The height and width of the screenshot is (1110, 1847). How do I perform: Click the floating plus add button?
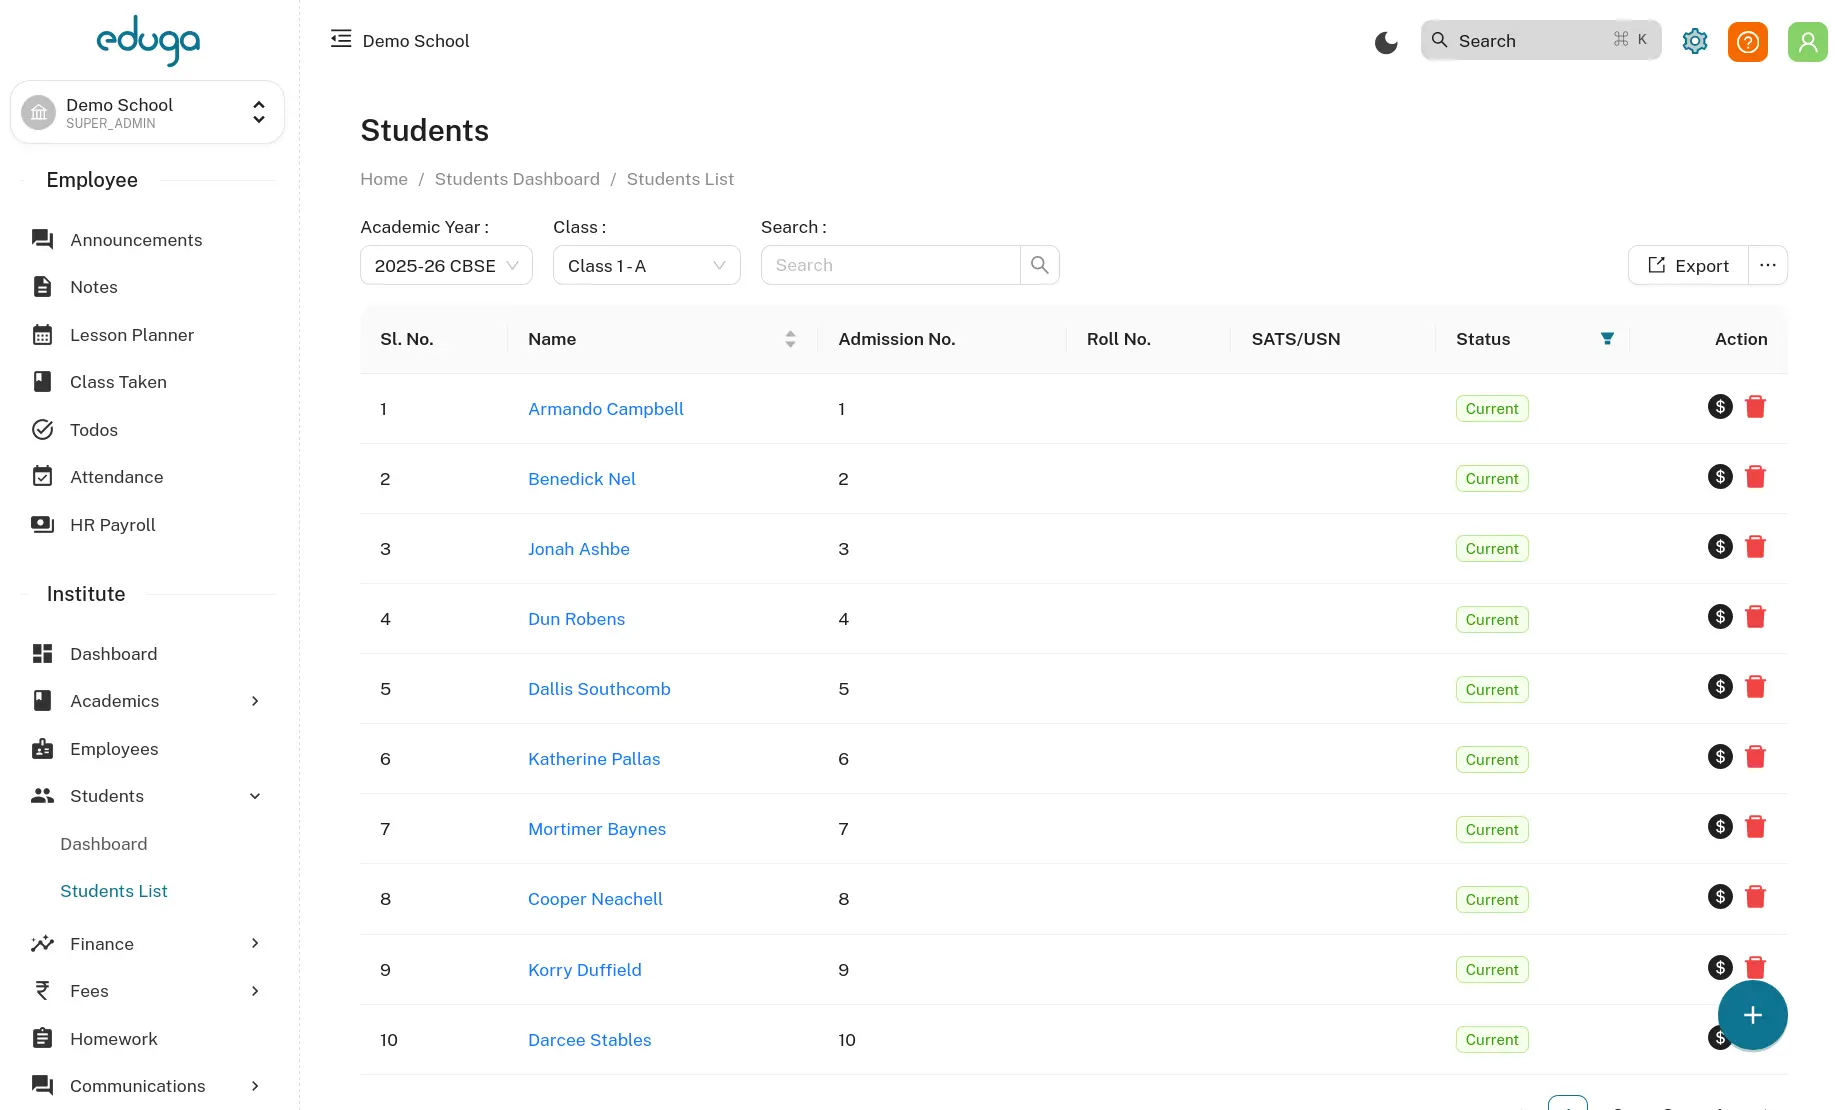tap(1752, 1015)
